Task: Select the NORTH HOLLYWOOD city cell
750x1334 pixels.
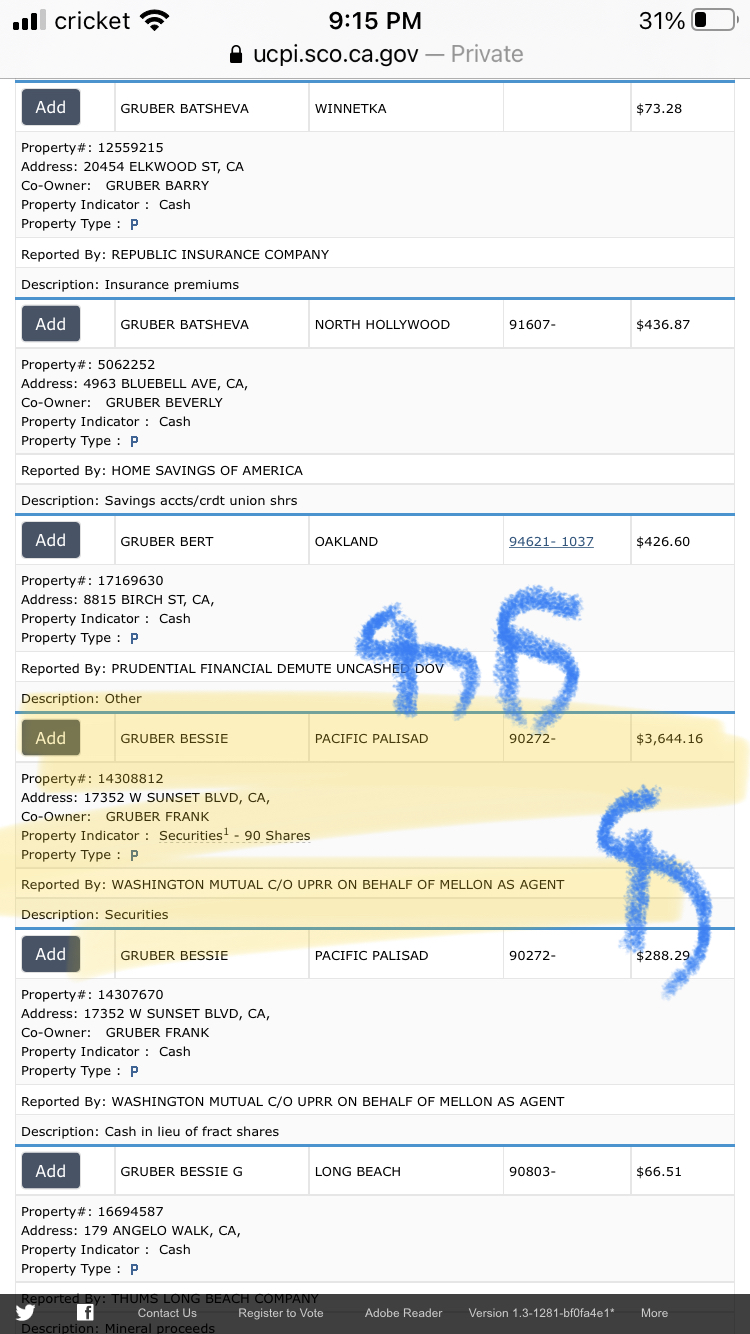Action: [x=406, y=324]
